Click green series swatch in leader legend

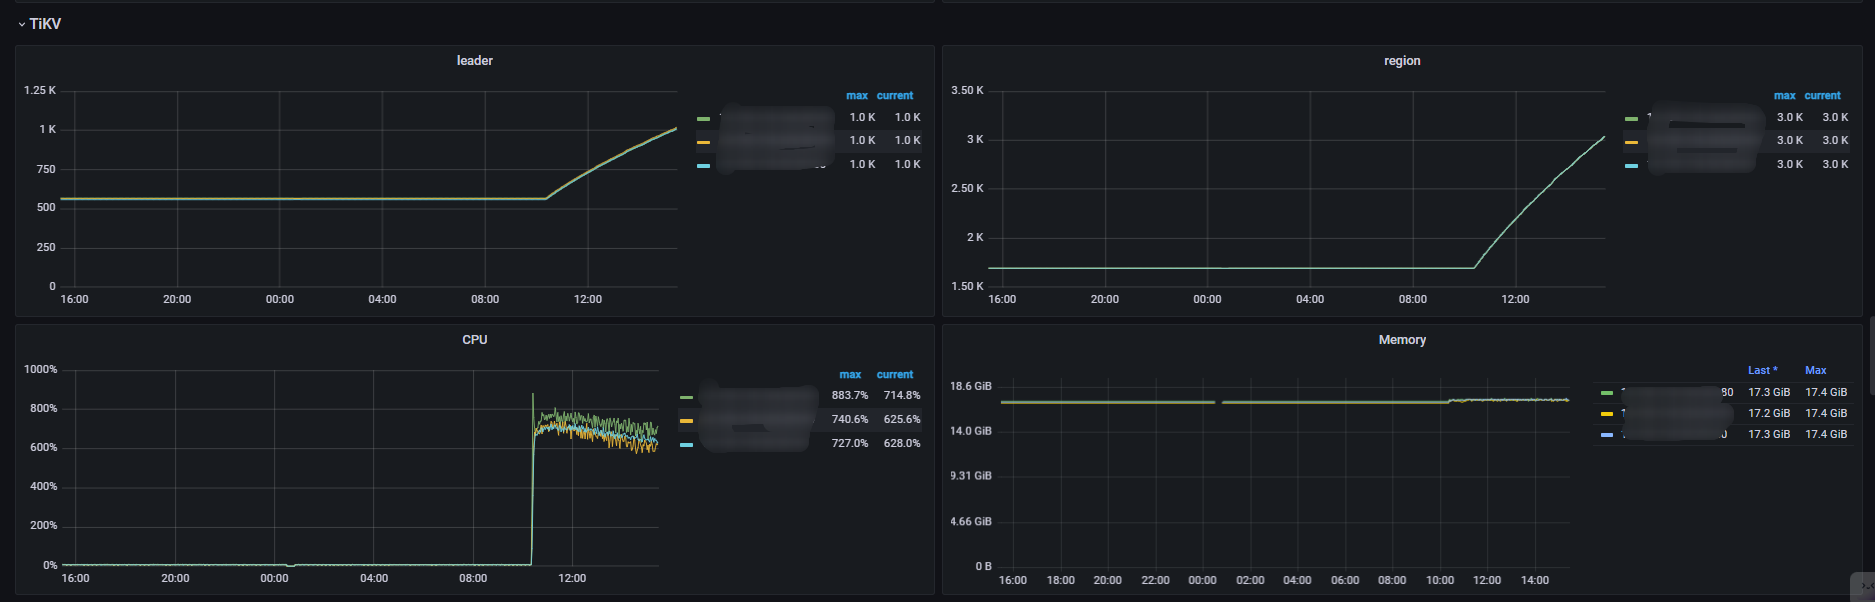[704, 118]
